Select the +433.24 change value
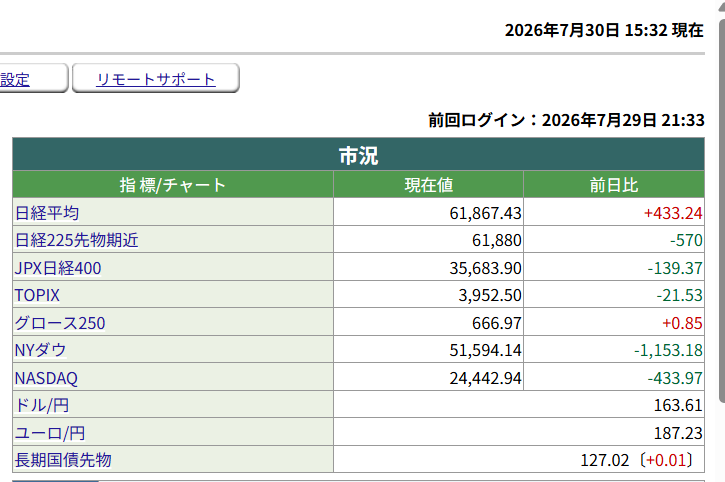The width and height of the screenshot is (725, 482). [673, 213]
